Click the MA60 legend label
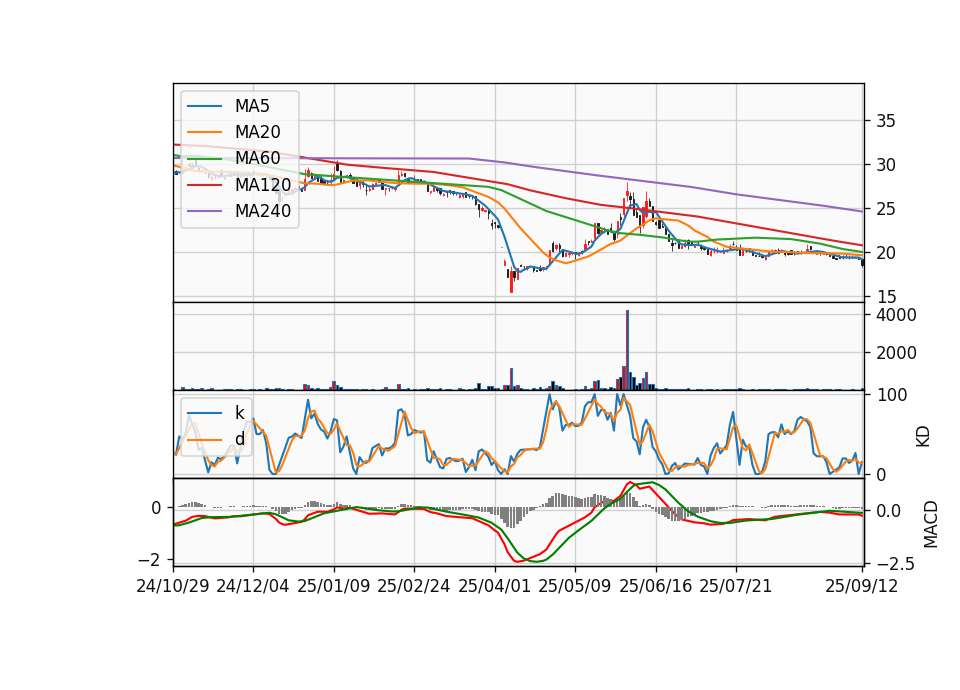 (257, 158)
